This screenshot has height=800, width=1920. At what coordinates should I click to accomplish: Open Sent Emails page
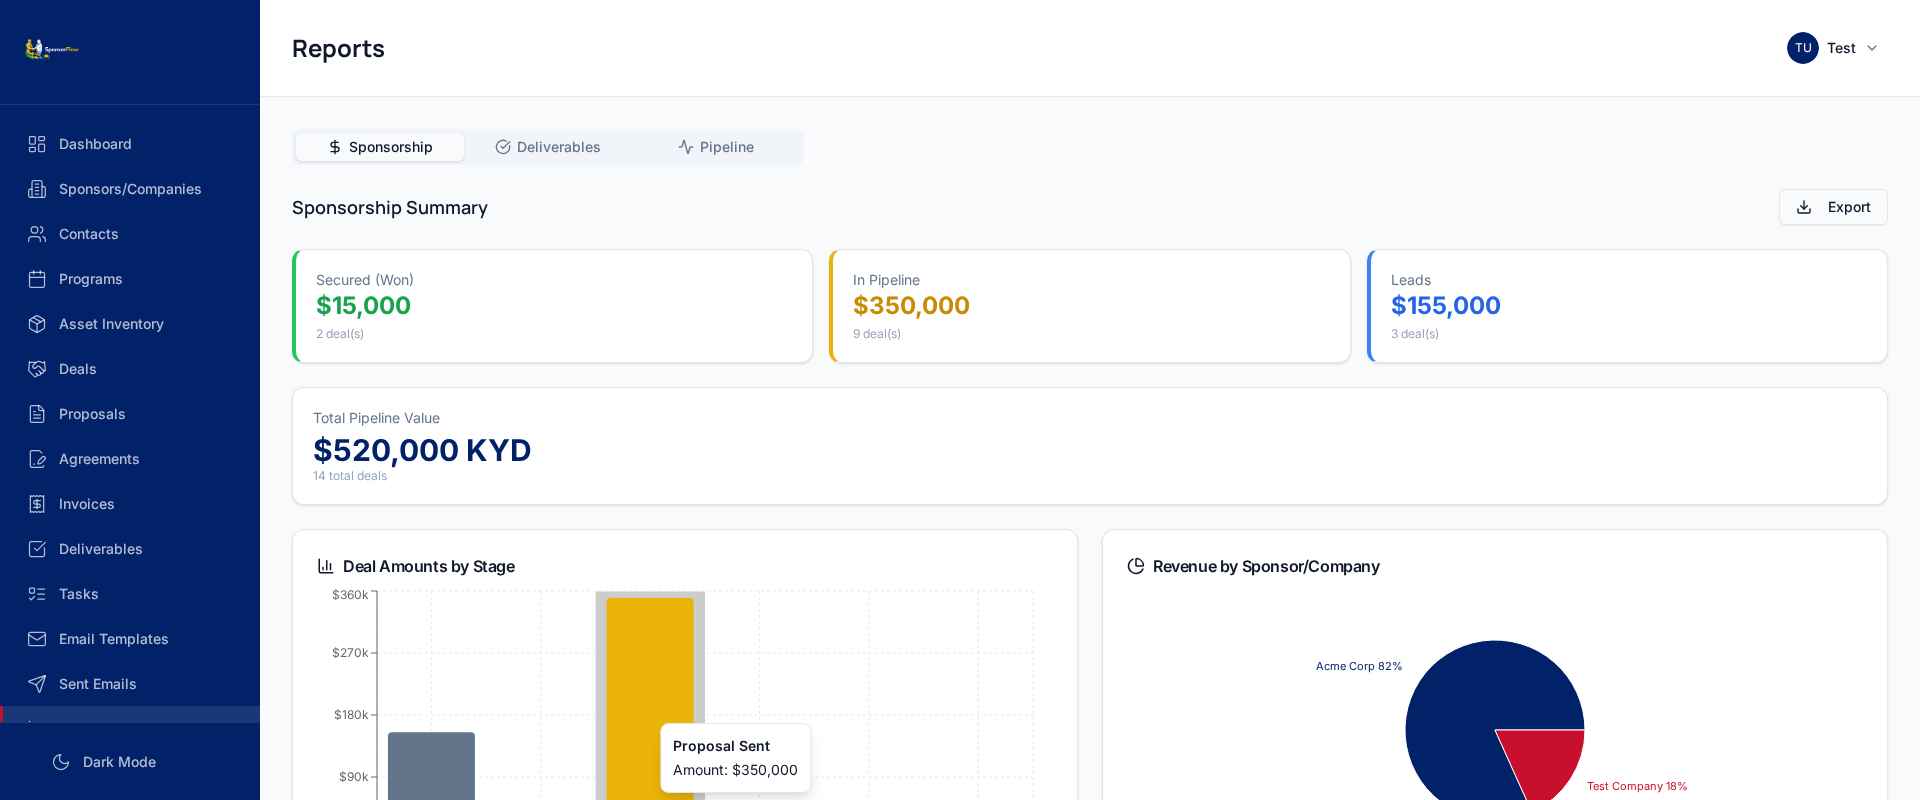[x=130, y=684]
